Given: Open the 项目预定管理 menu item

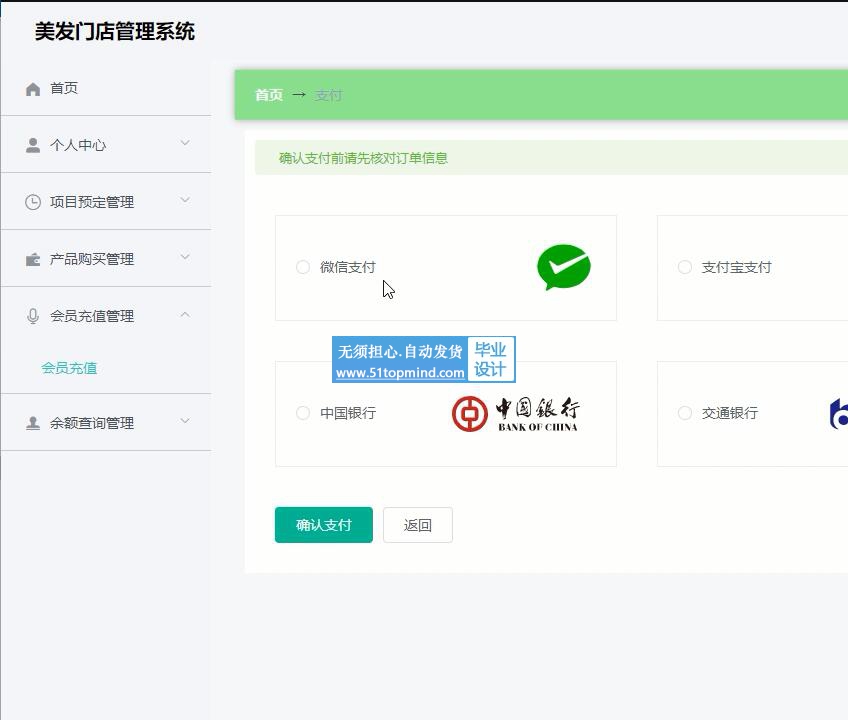Looking at the screenshot, I should [106, 202].
